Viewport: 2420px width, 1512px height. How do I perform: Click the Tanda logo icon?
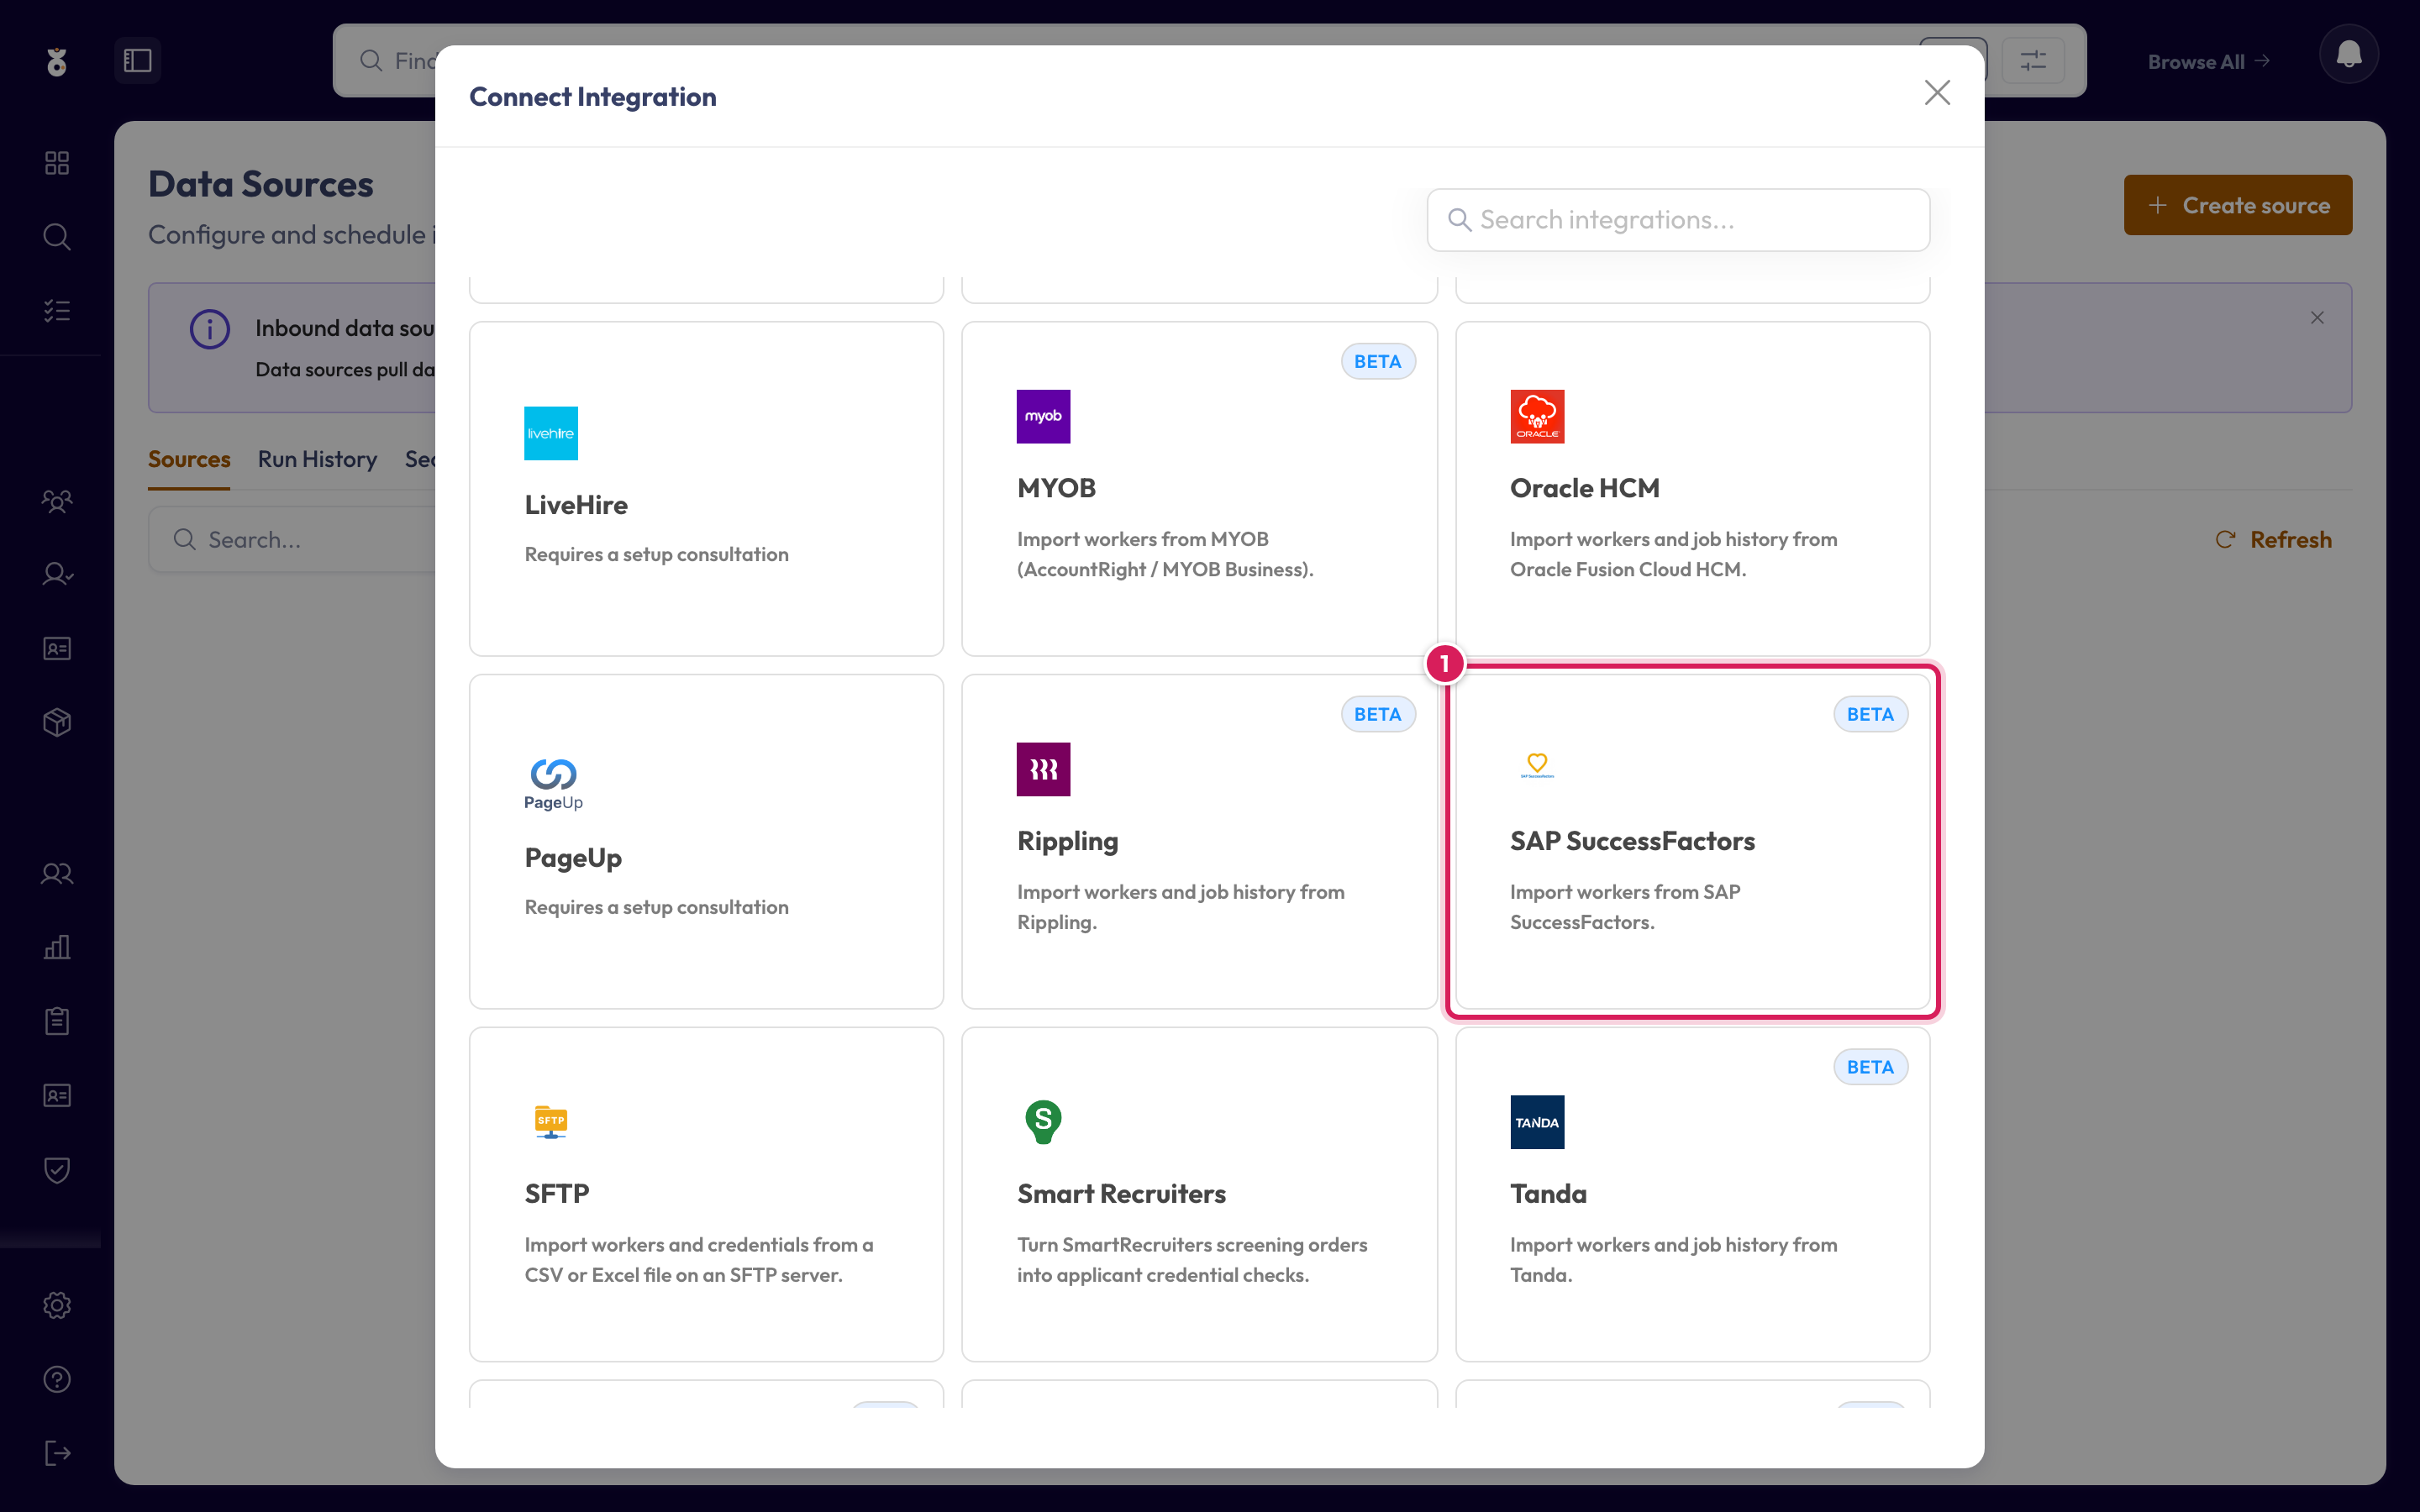(x=1537, y=1122)
